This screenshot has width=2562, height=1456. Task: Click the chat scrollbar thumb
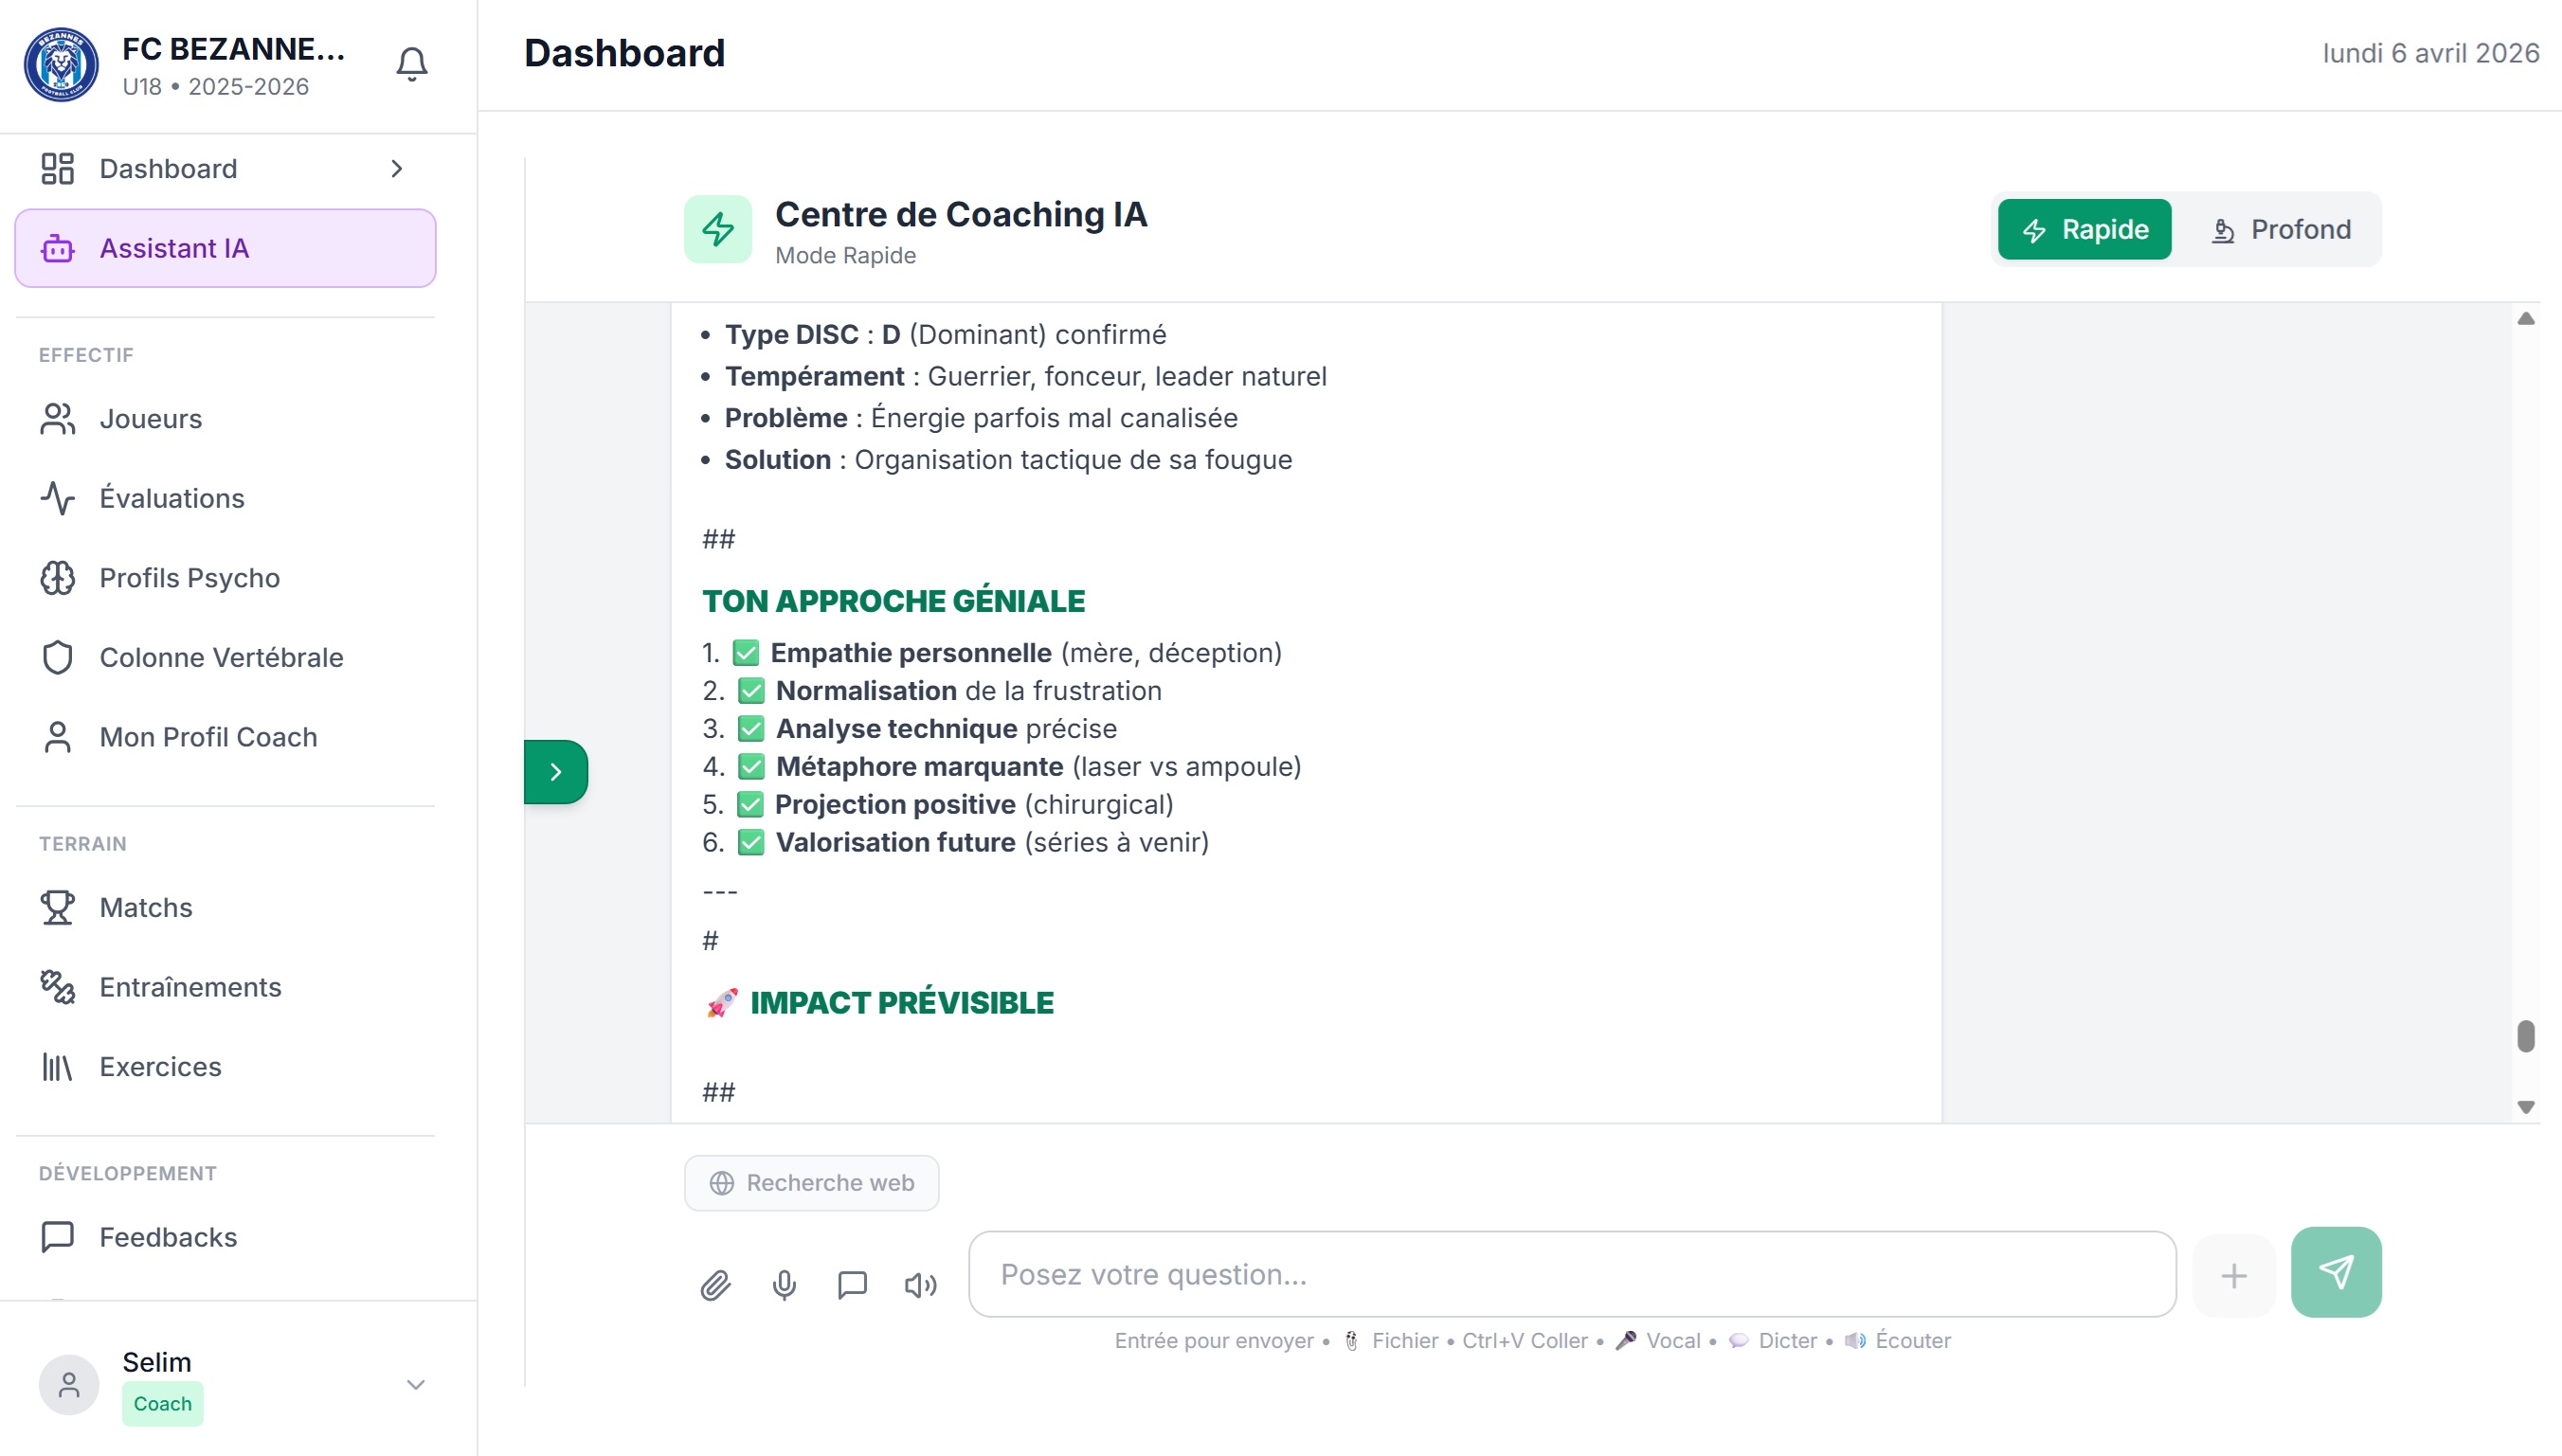(x=2525, y=1036)
